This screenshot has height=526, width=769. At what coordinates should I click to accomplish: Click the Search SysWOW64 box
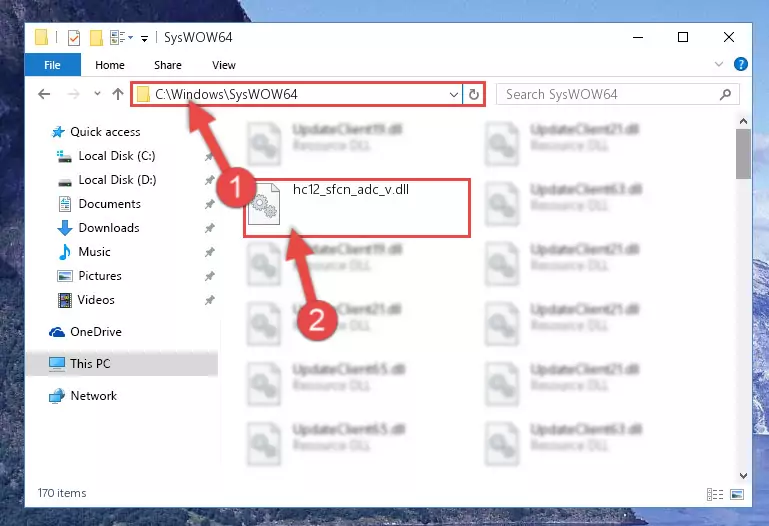coord(617,94)
